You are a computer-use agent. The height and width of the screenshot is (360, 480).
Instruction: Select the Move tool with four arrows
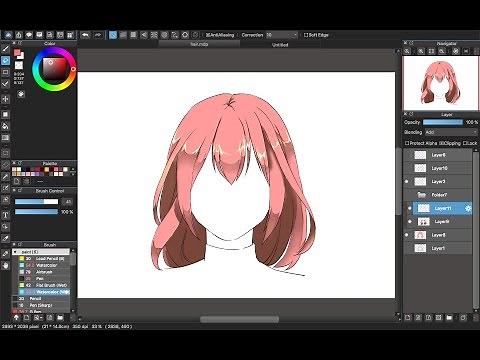click(5, 99)
